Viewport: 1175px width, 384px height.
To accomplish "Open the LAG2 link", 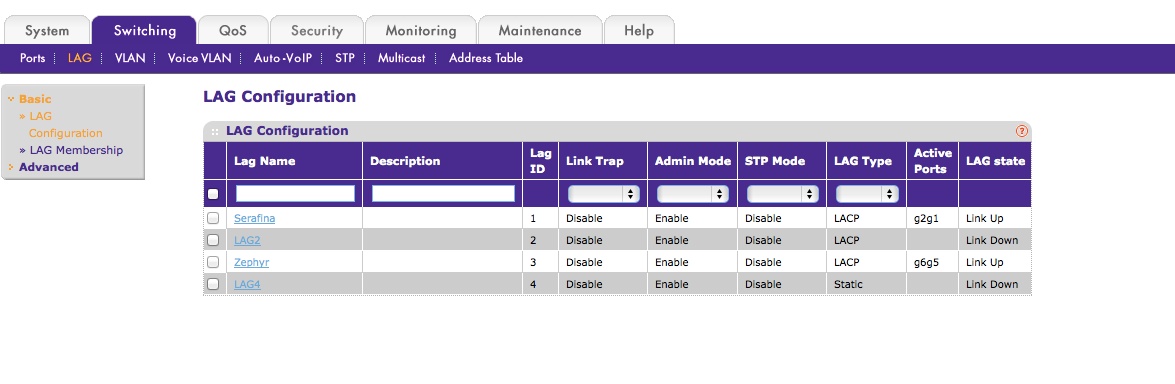I will click(x=247, y=240).
